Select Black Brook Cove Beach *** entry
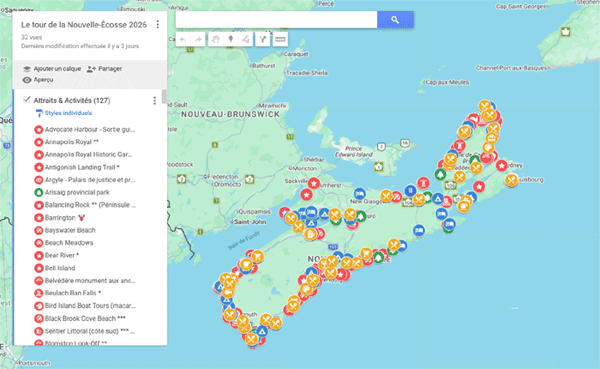The height and width of the screenshot is (369, 600). (x=85, y=318)
